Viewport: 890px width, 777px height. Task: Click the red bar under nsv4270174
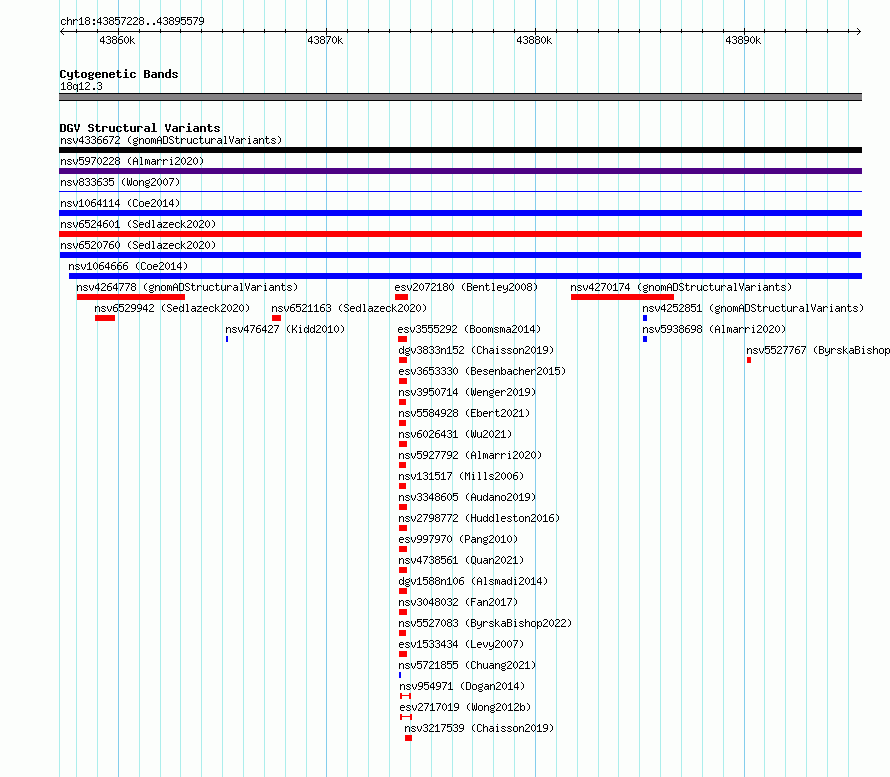[622, 297]
